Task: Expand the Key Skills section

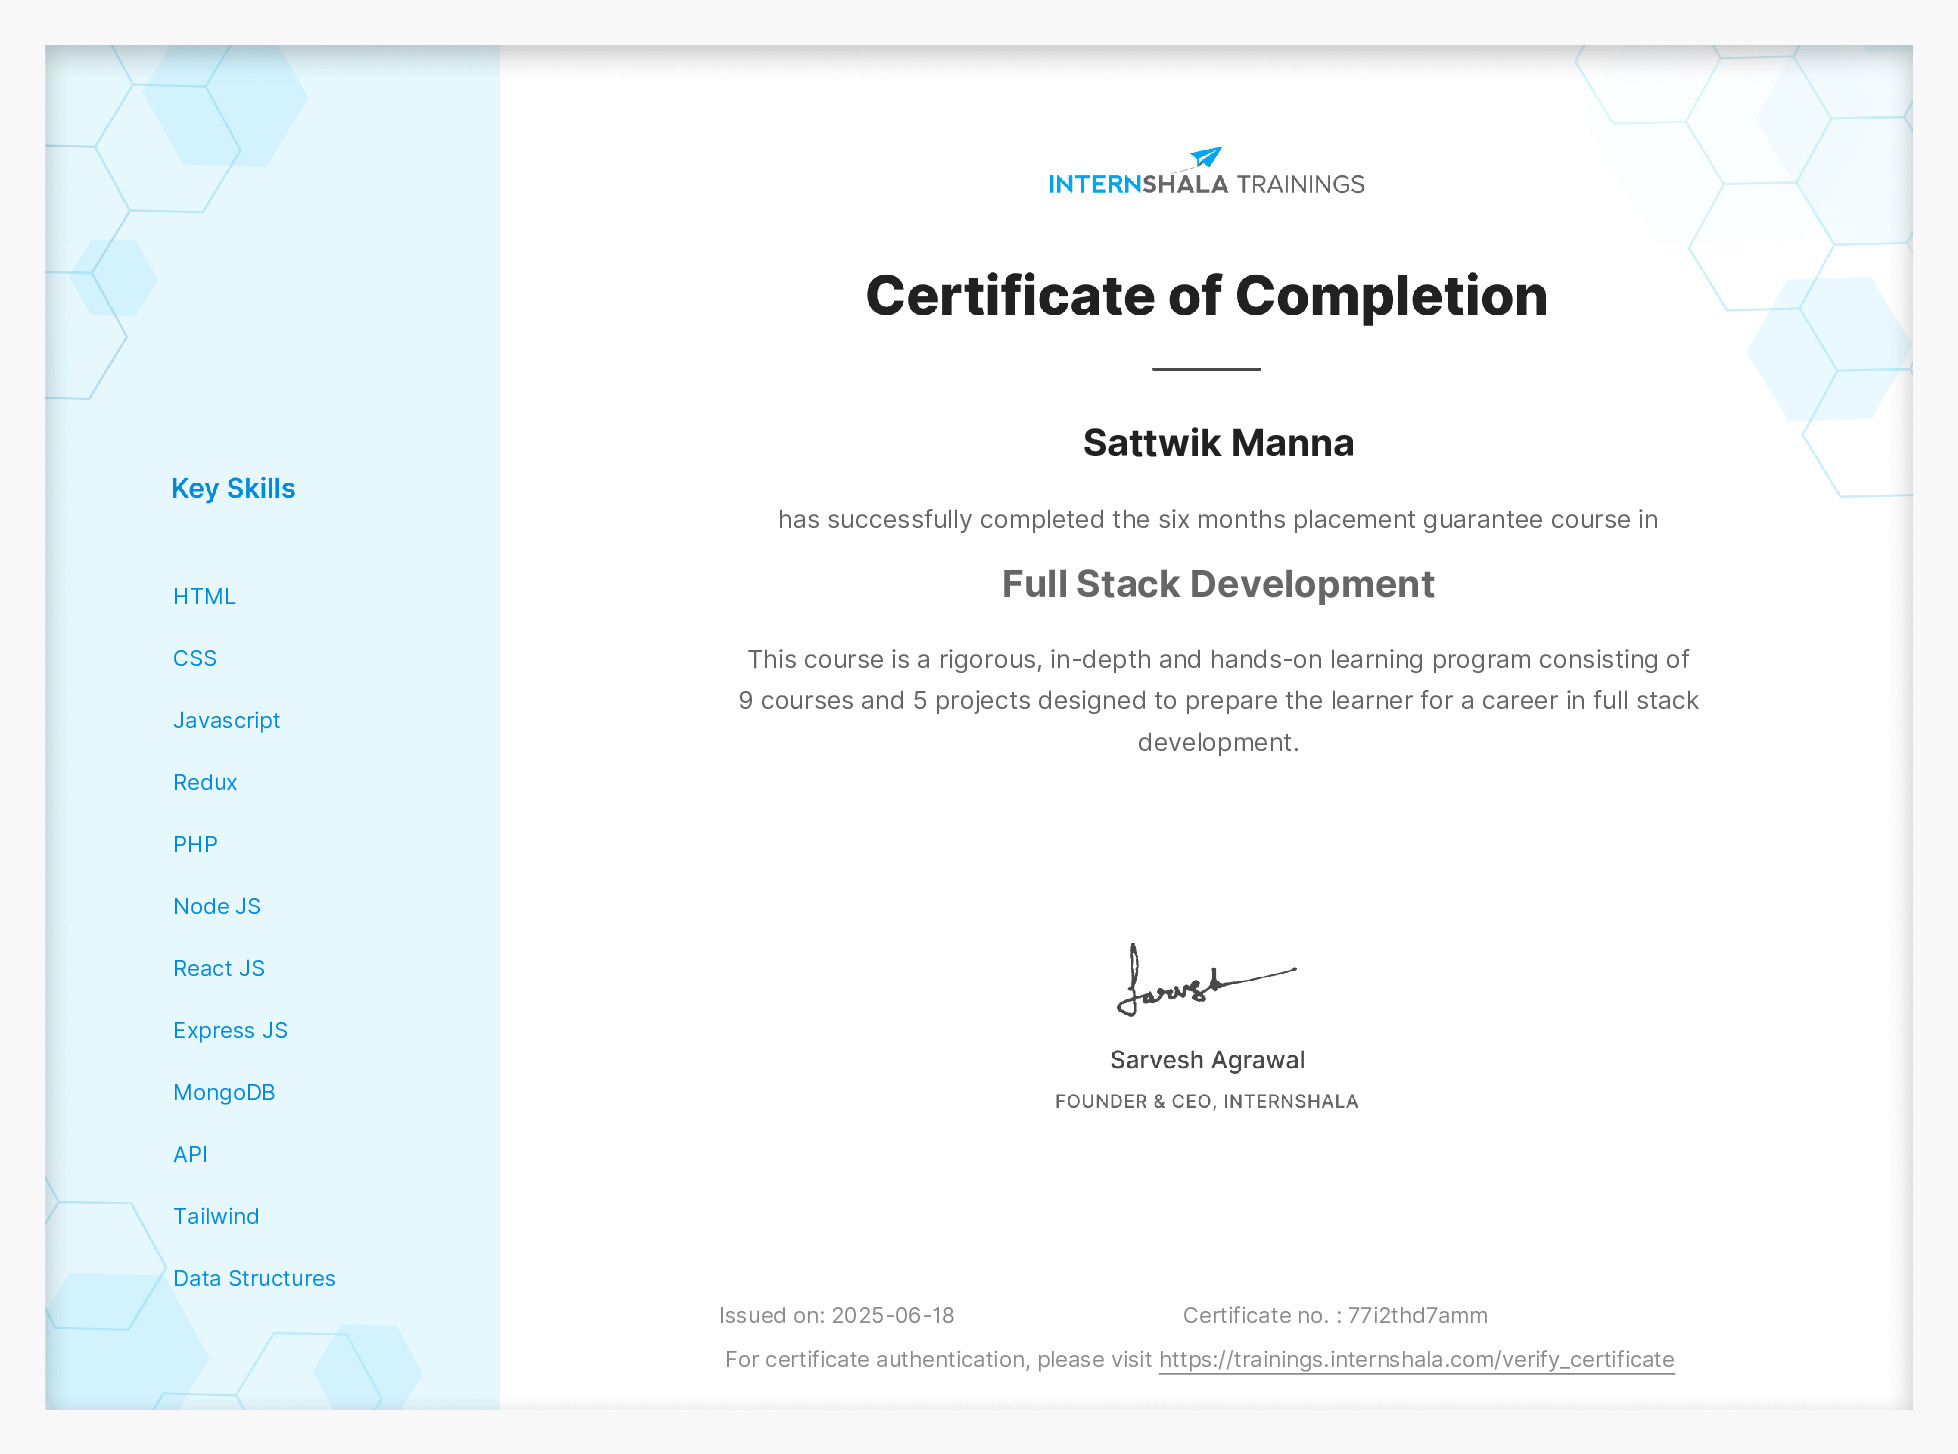Action: (x=233, y=488)
